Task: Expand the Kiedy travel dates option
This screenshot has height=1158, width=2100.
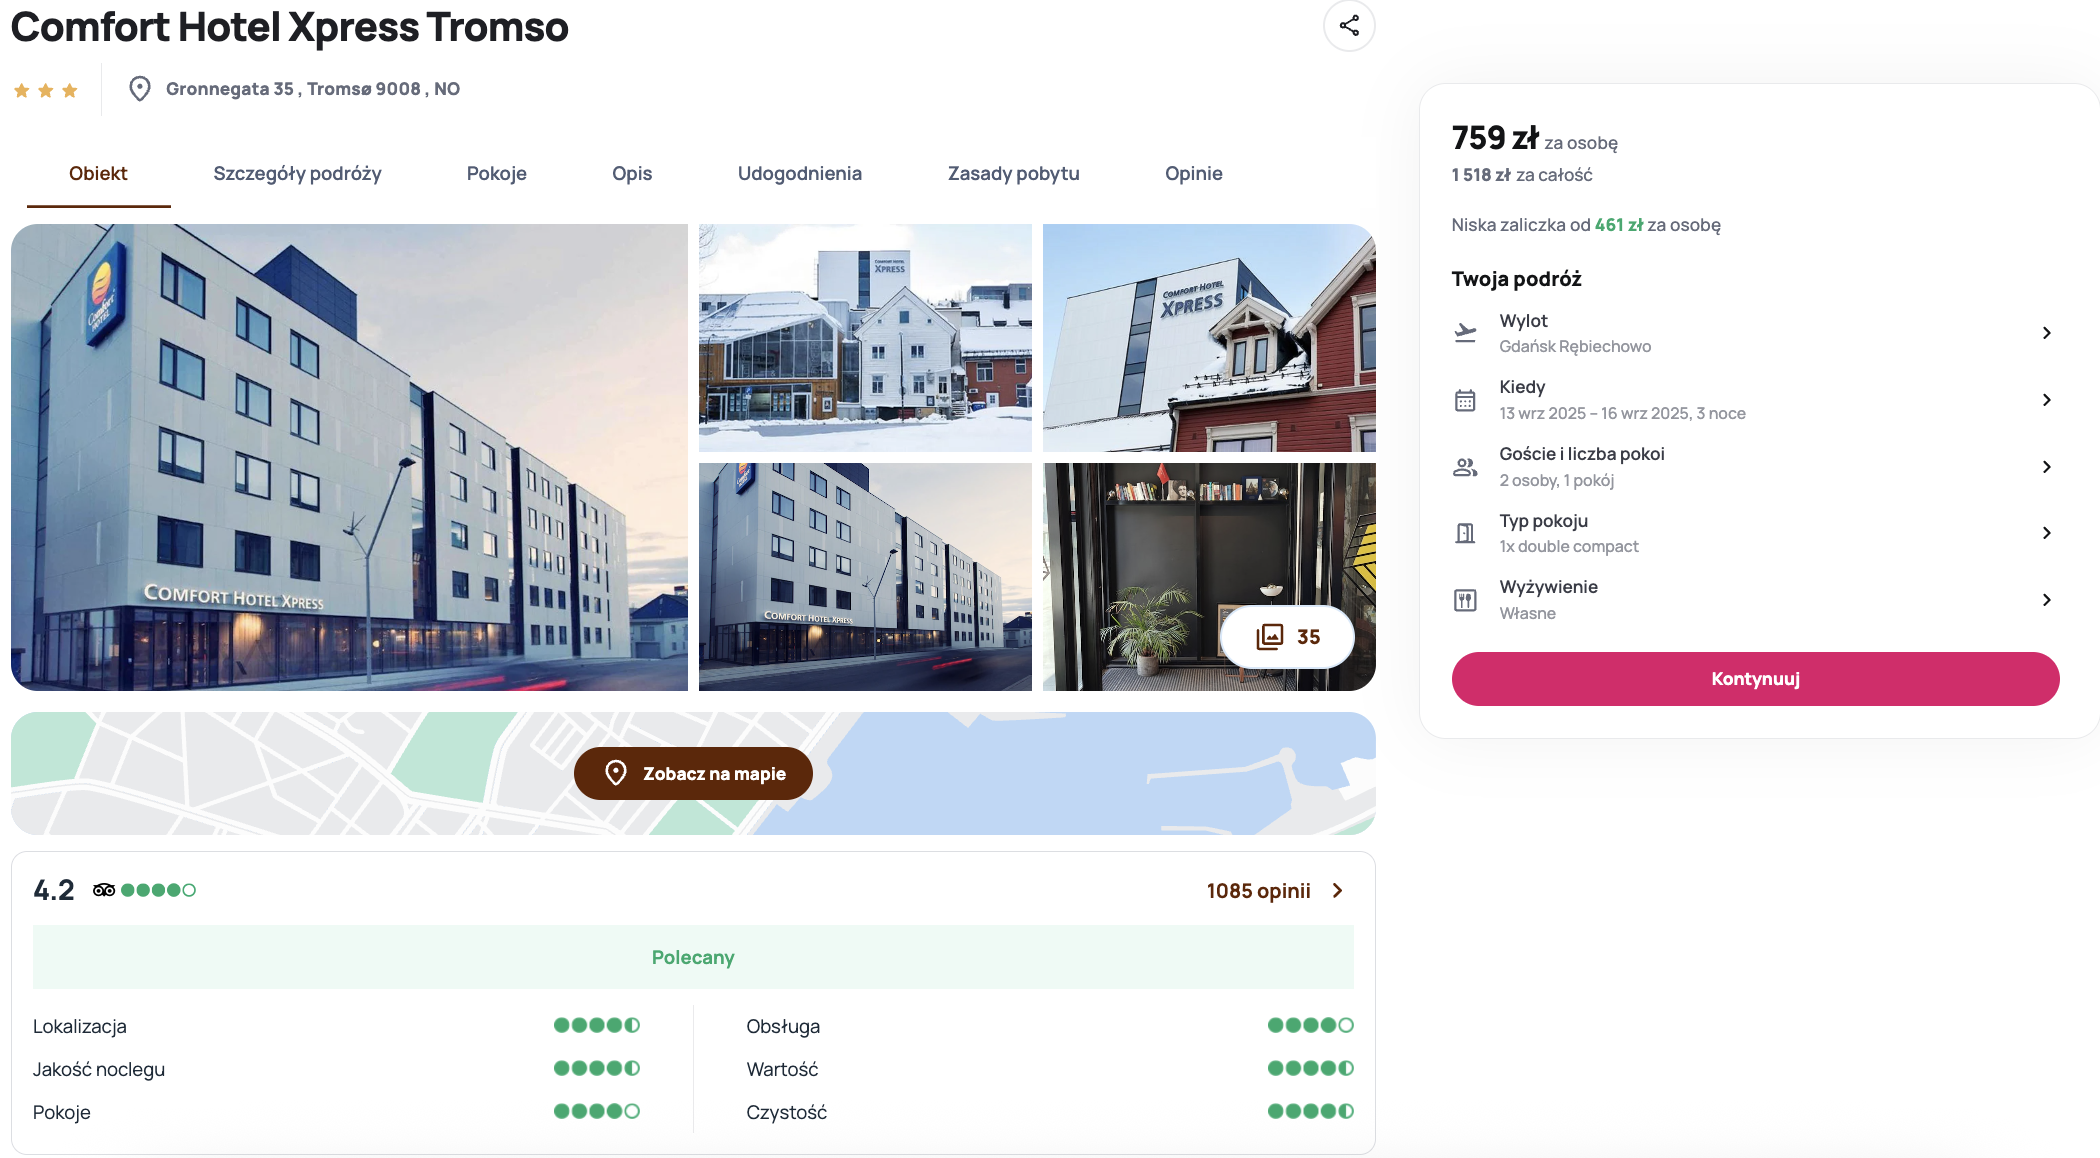Action: click(2046, 400)
